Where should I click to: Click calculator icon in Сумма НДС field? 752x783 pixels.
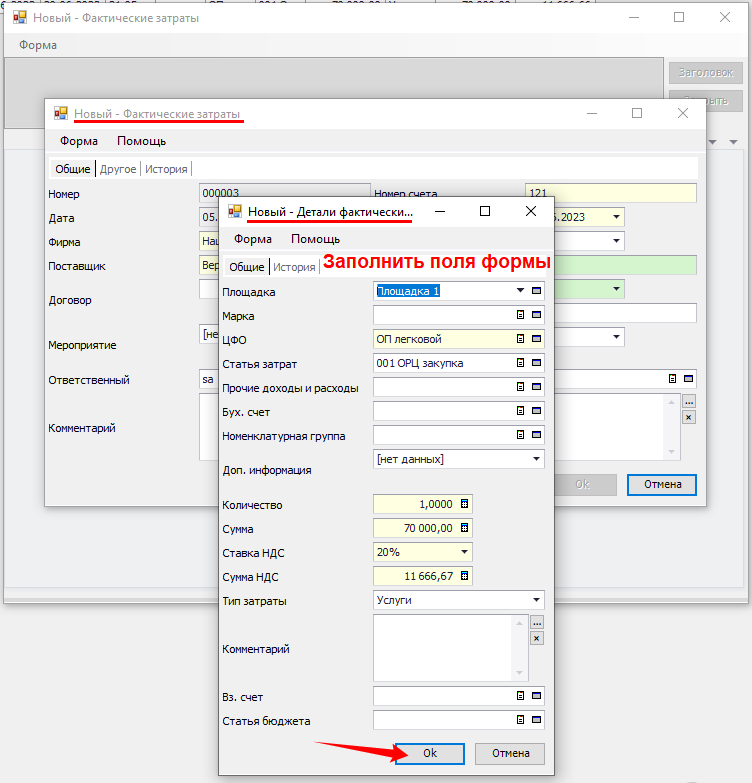[464, 576]
